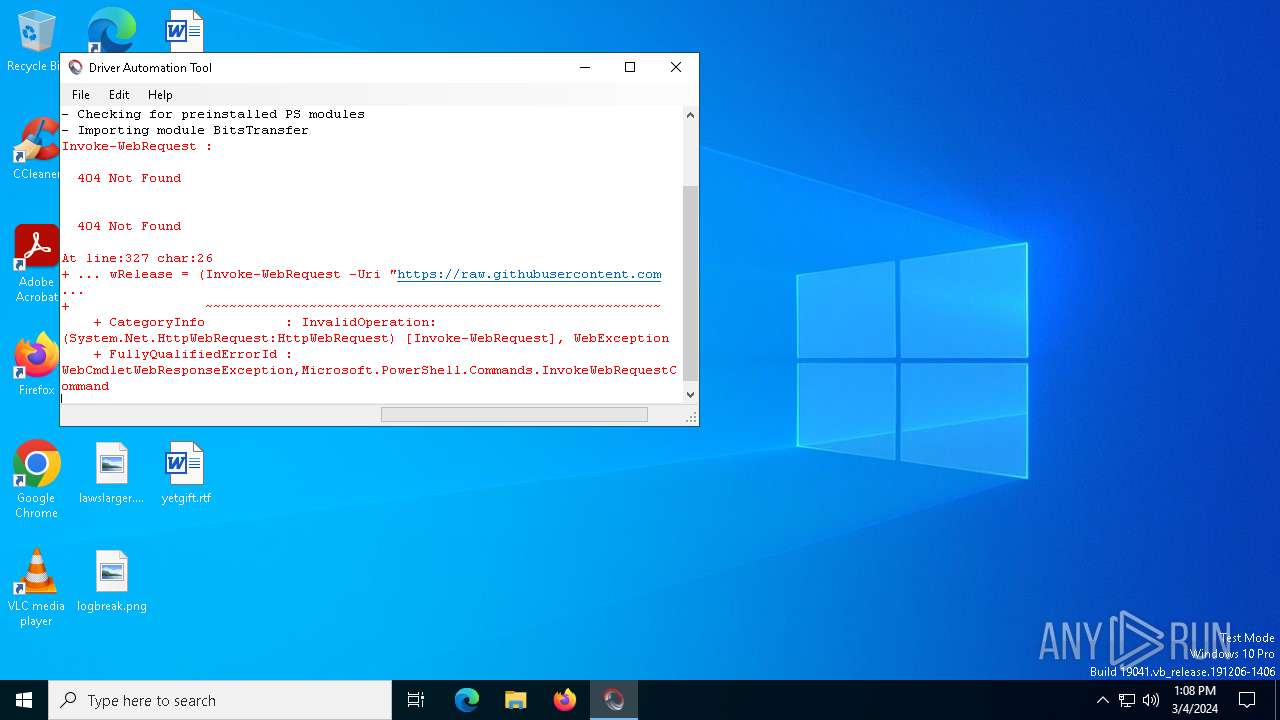Click the 'FullyQualifiedErrorId' line
This screenshot has height=720, width=1280.
(x=193, y=354)
